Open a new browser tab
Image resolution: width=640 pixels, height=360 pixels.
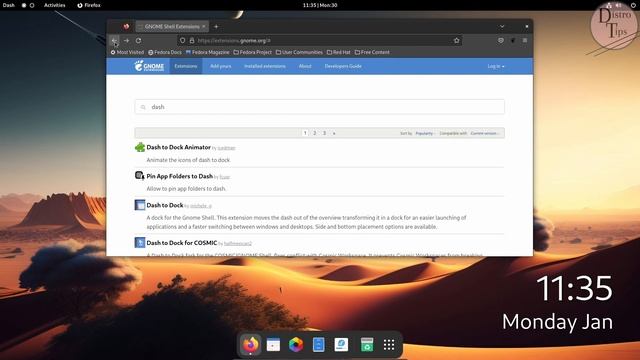point(216,27)
